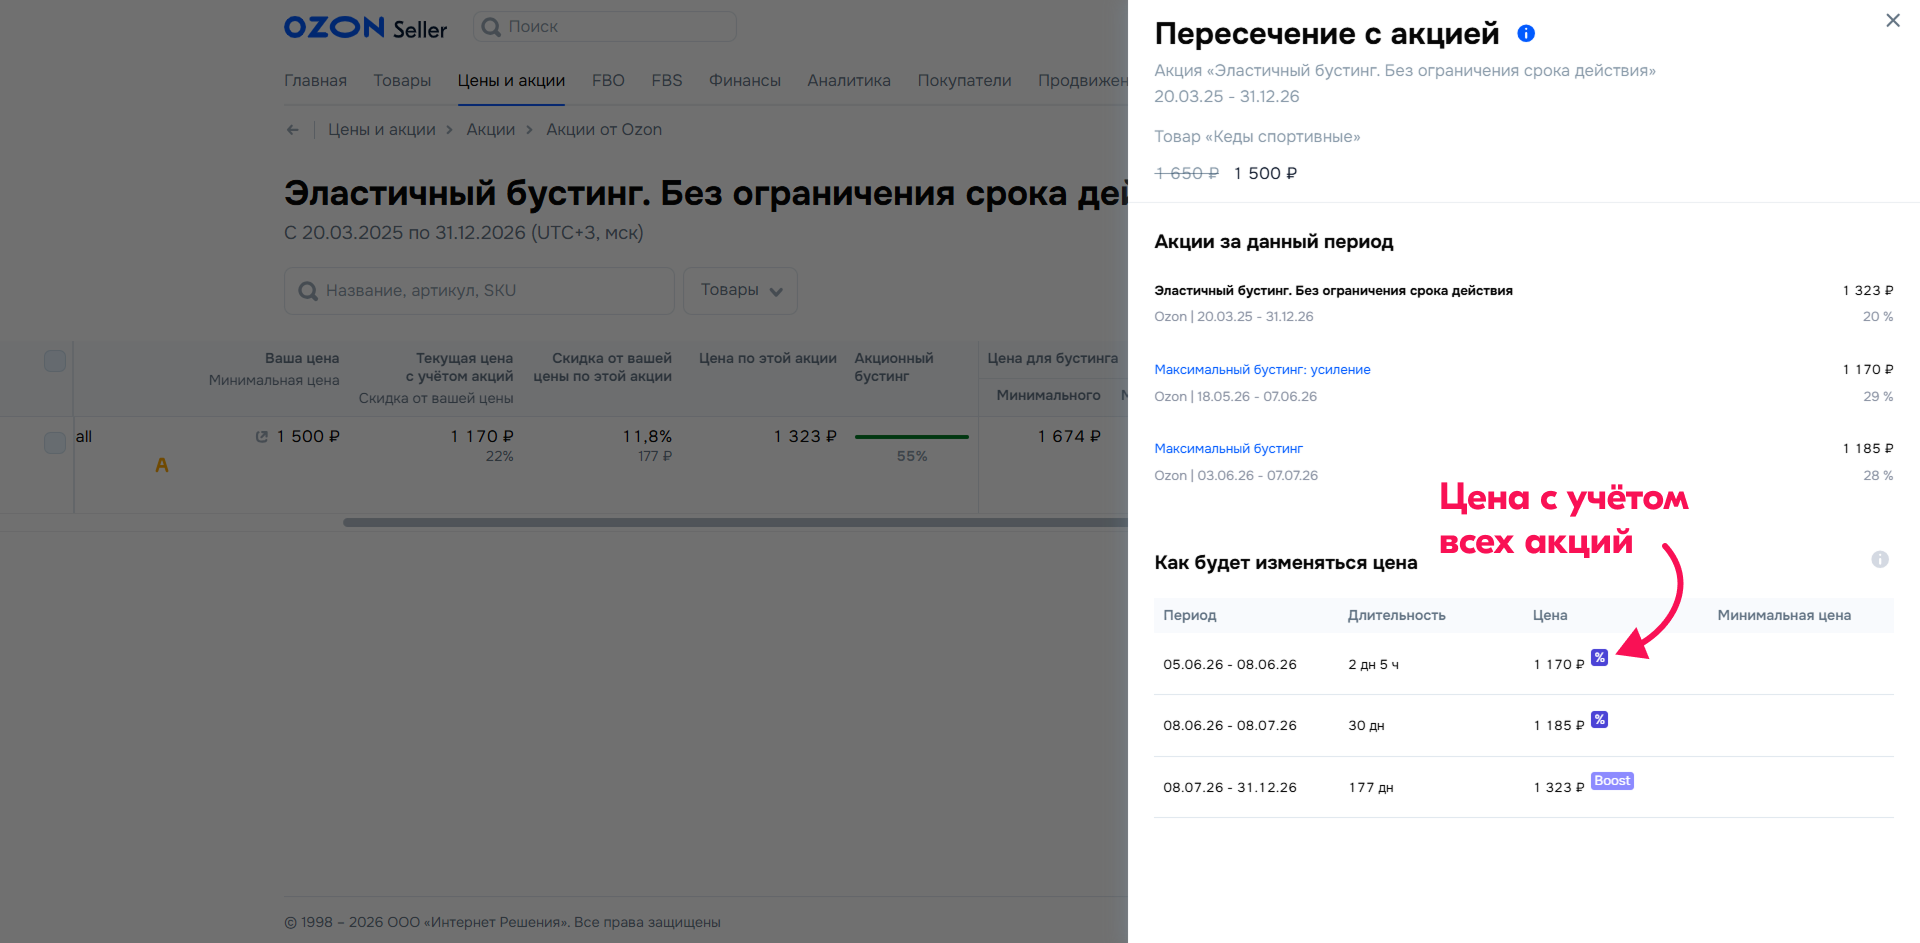This screenshot has height=943, width=1920.
Task: Open the Аналитика tab
Action: pos(849,81)
